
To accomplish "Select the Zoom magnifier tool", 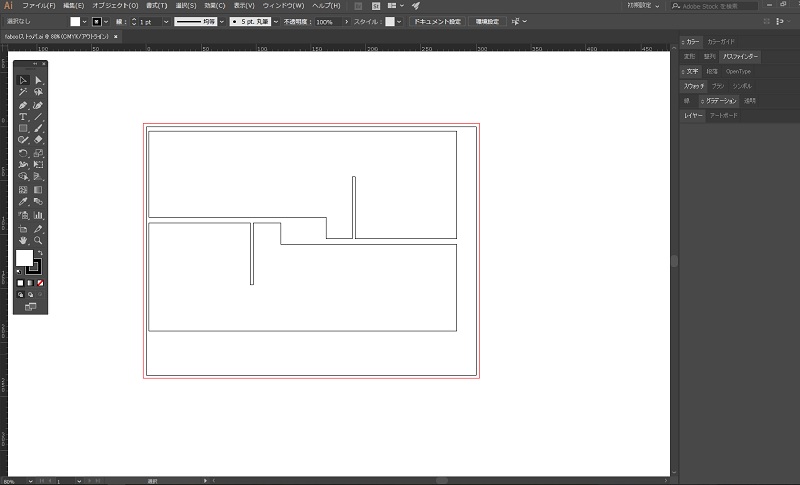I will click(x=38, y=240).
